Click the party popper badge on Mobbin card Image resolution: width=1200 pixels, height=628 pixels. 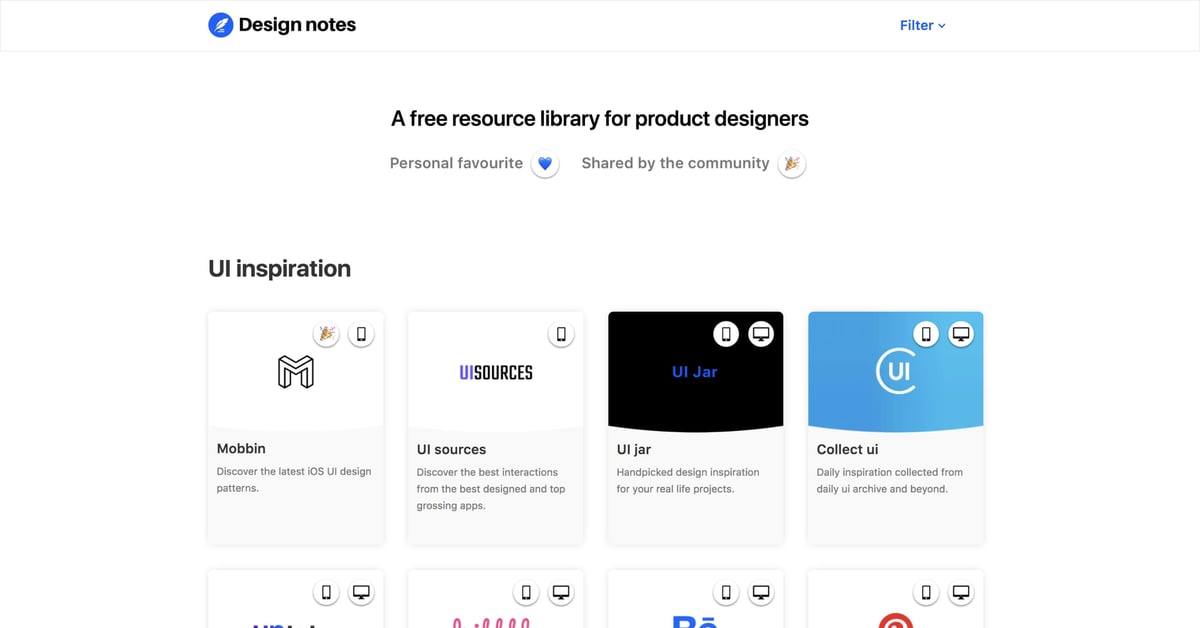pyautogui.click(x=327, y=334)
